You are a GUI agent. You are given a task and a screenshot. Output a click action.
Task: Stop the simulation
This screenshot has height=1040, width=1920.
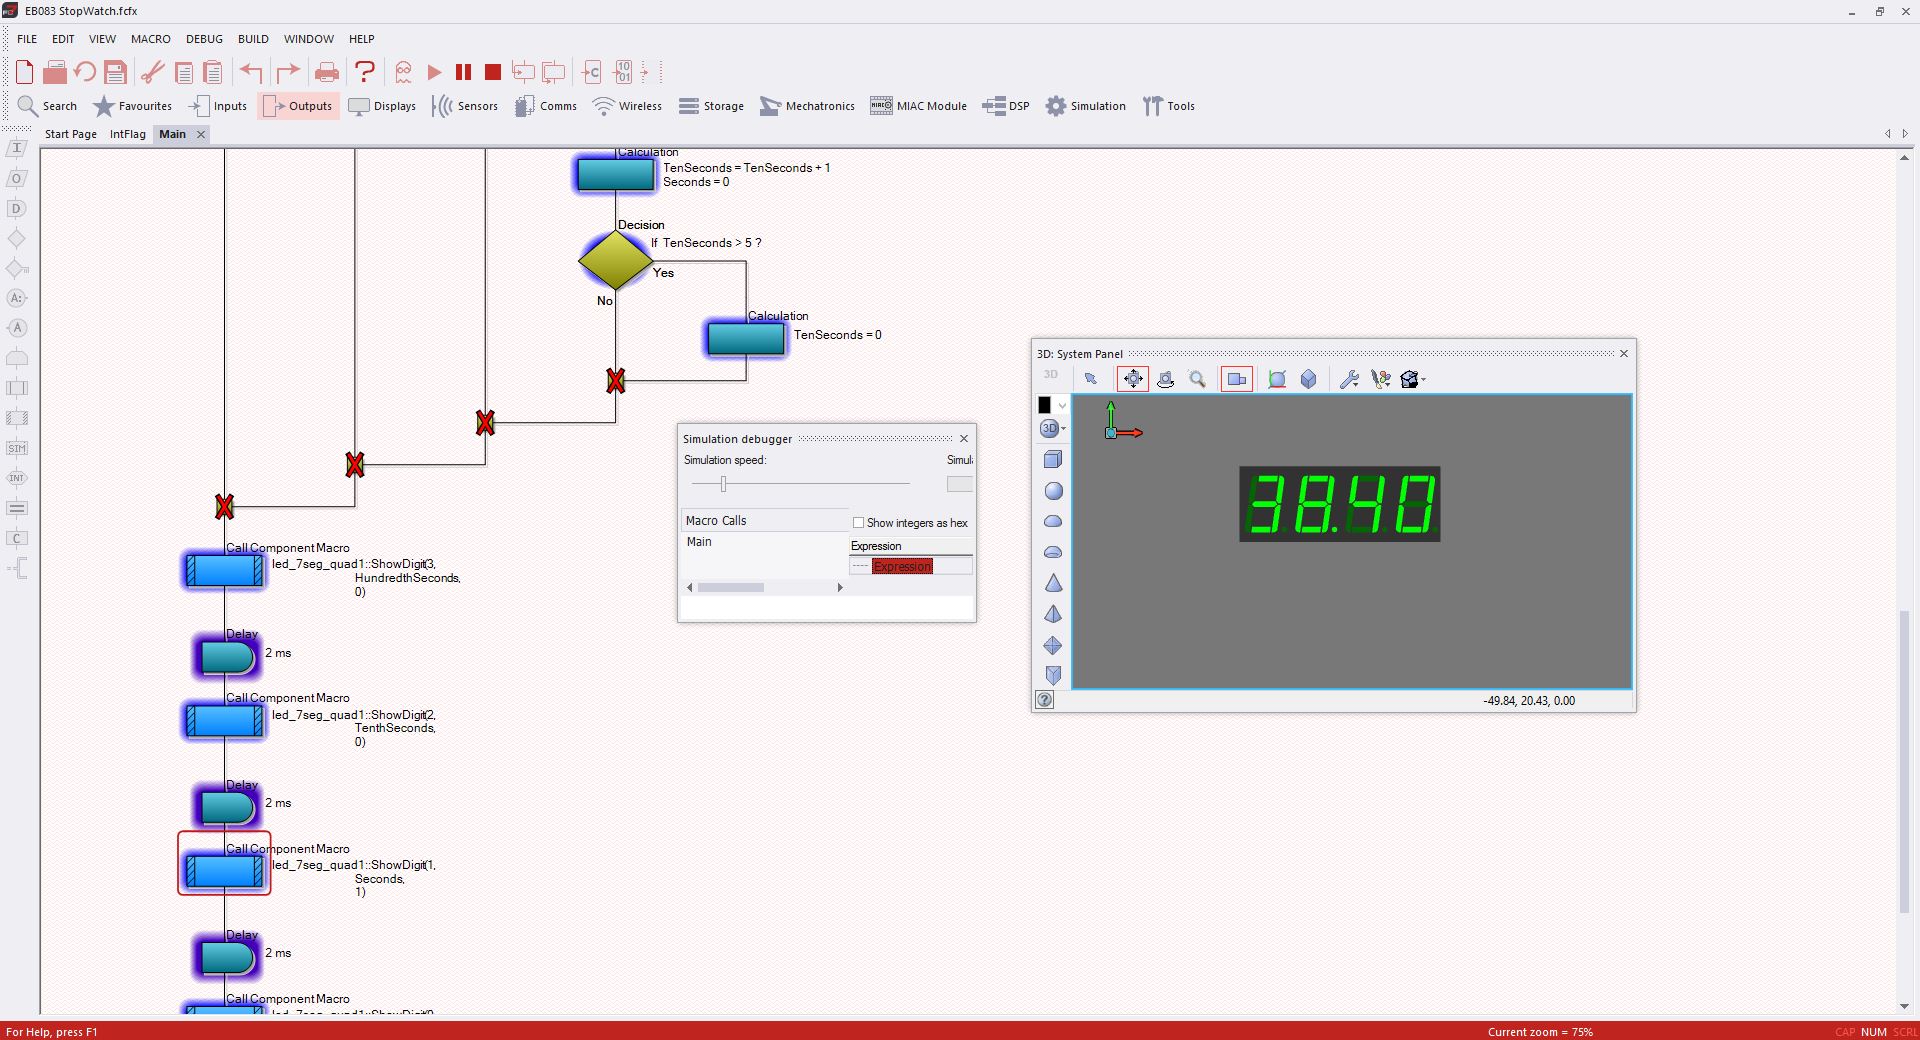(492, 72)
